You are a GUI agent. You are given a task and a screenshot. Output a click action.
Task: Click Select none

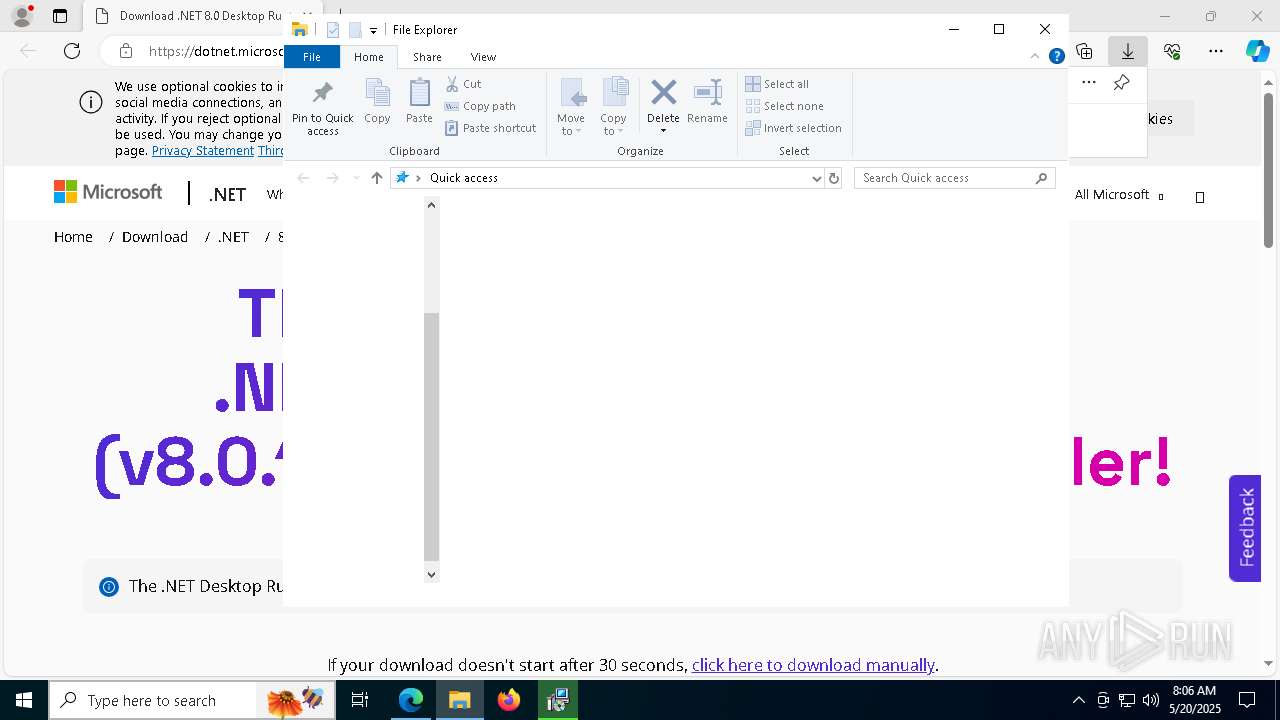[785, 106]
